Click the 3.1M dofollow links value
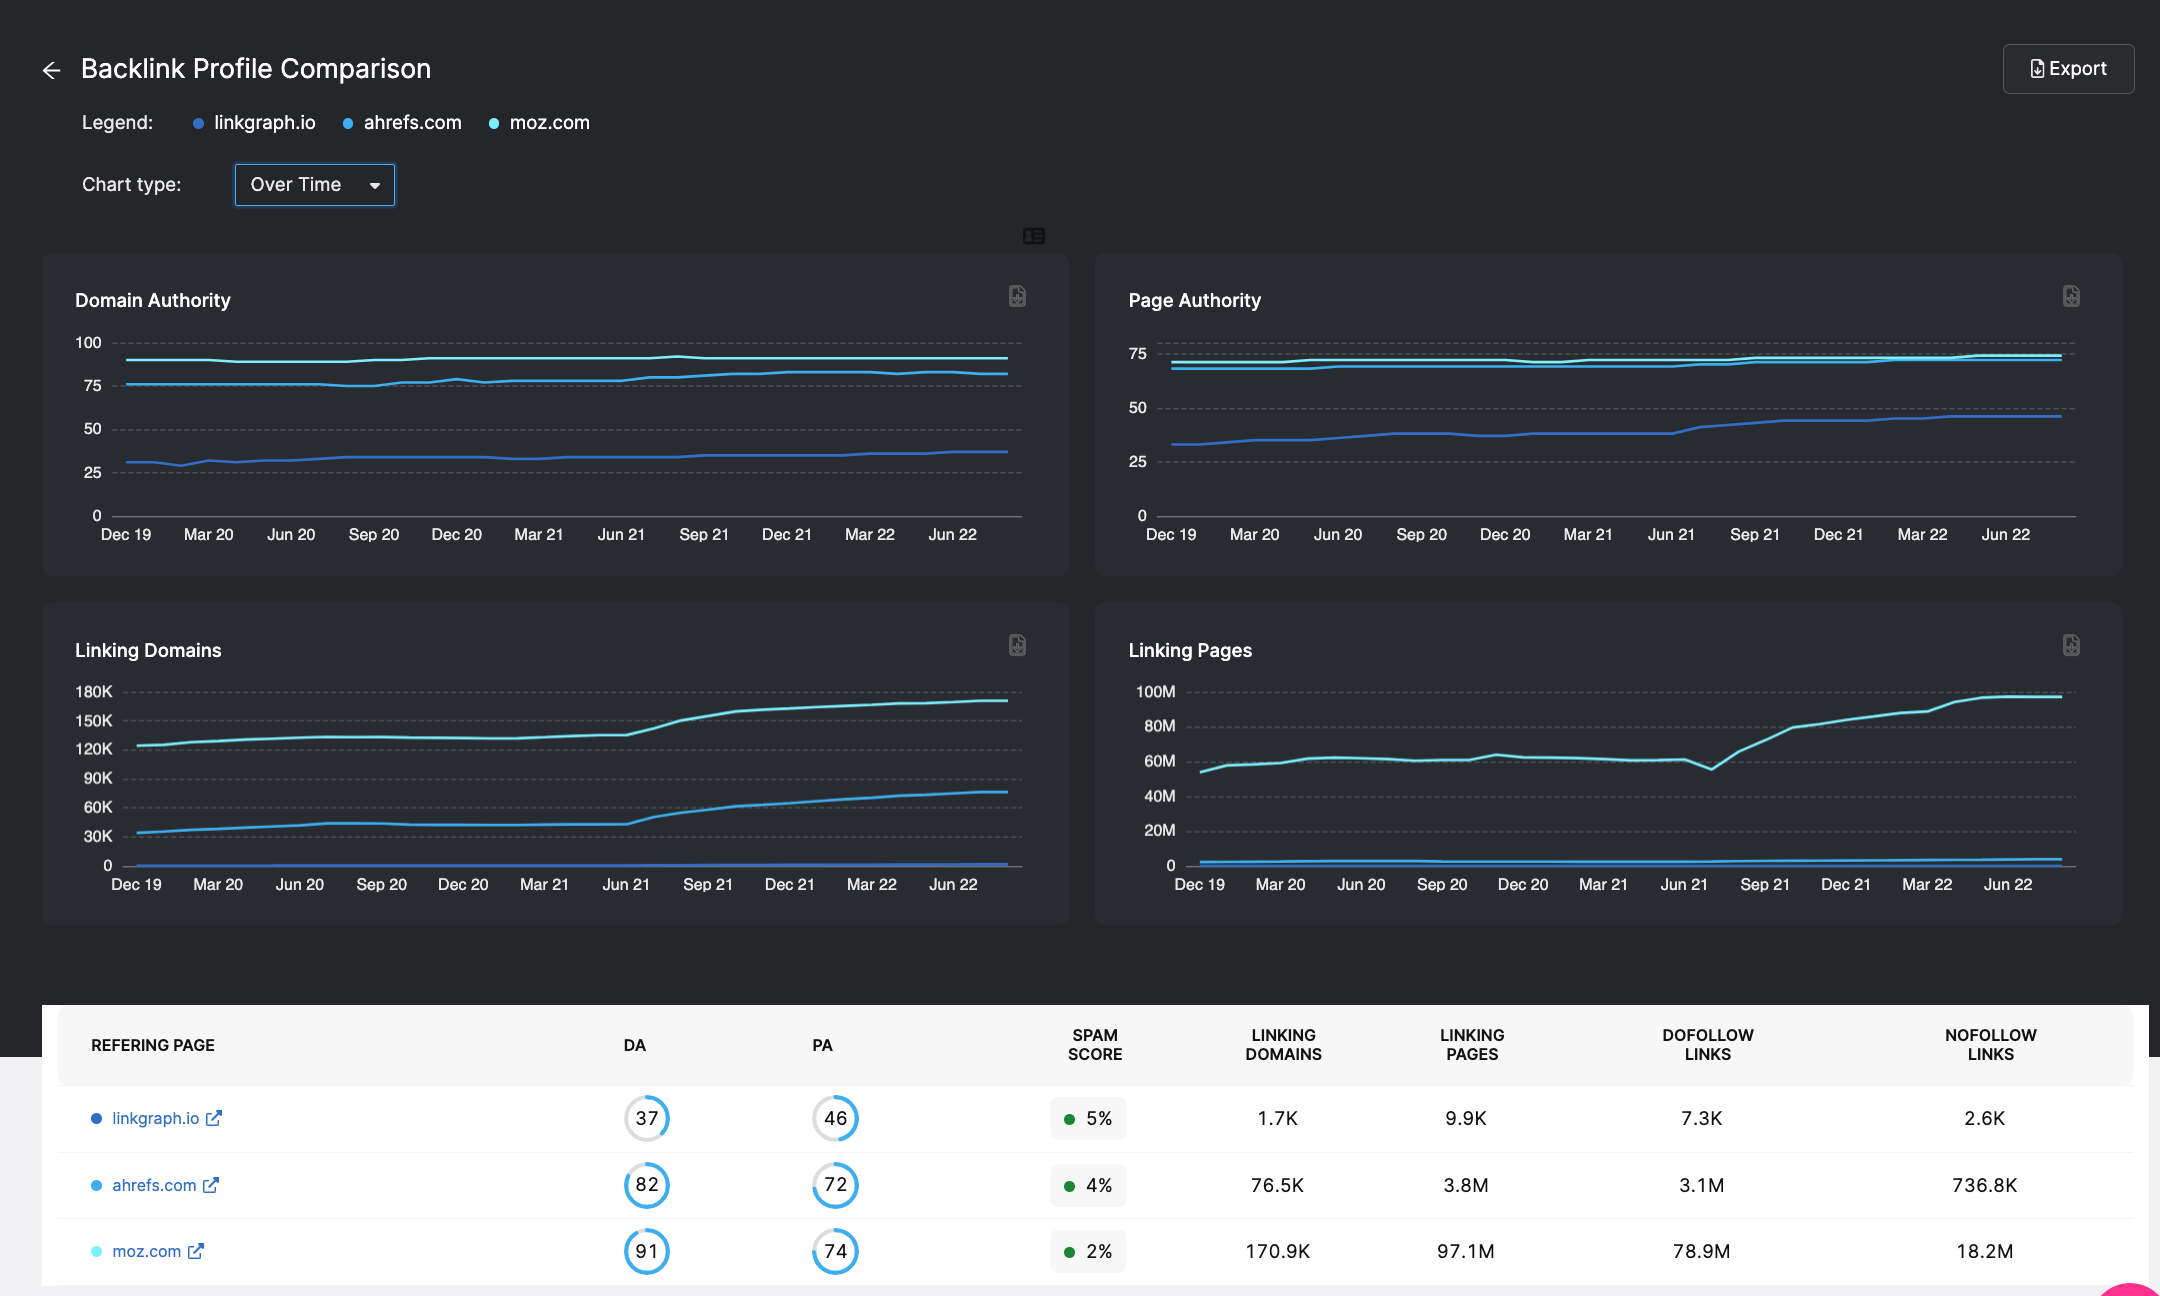This screenshot has width=2160, height=1296. (x=1702, y=1185)
